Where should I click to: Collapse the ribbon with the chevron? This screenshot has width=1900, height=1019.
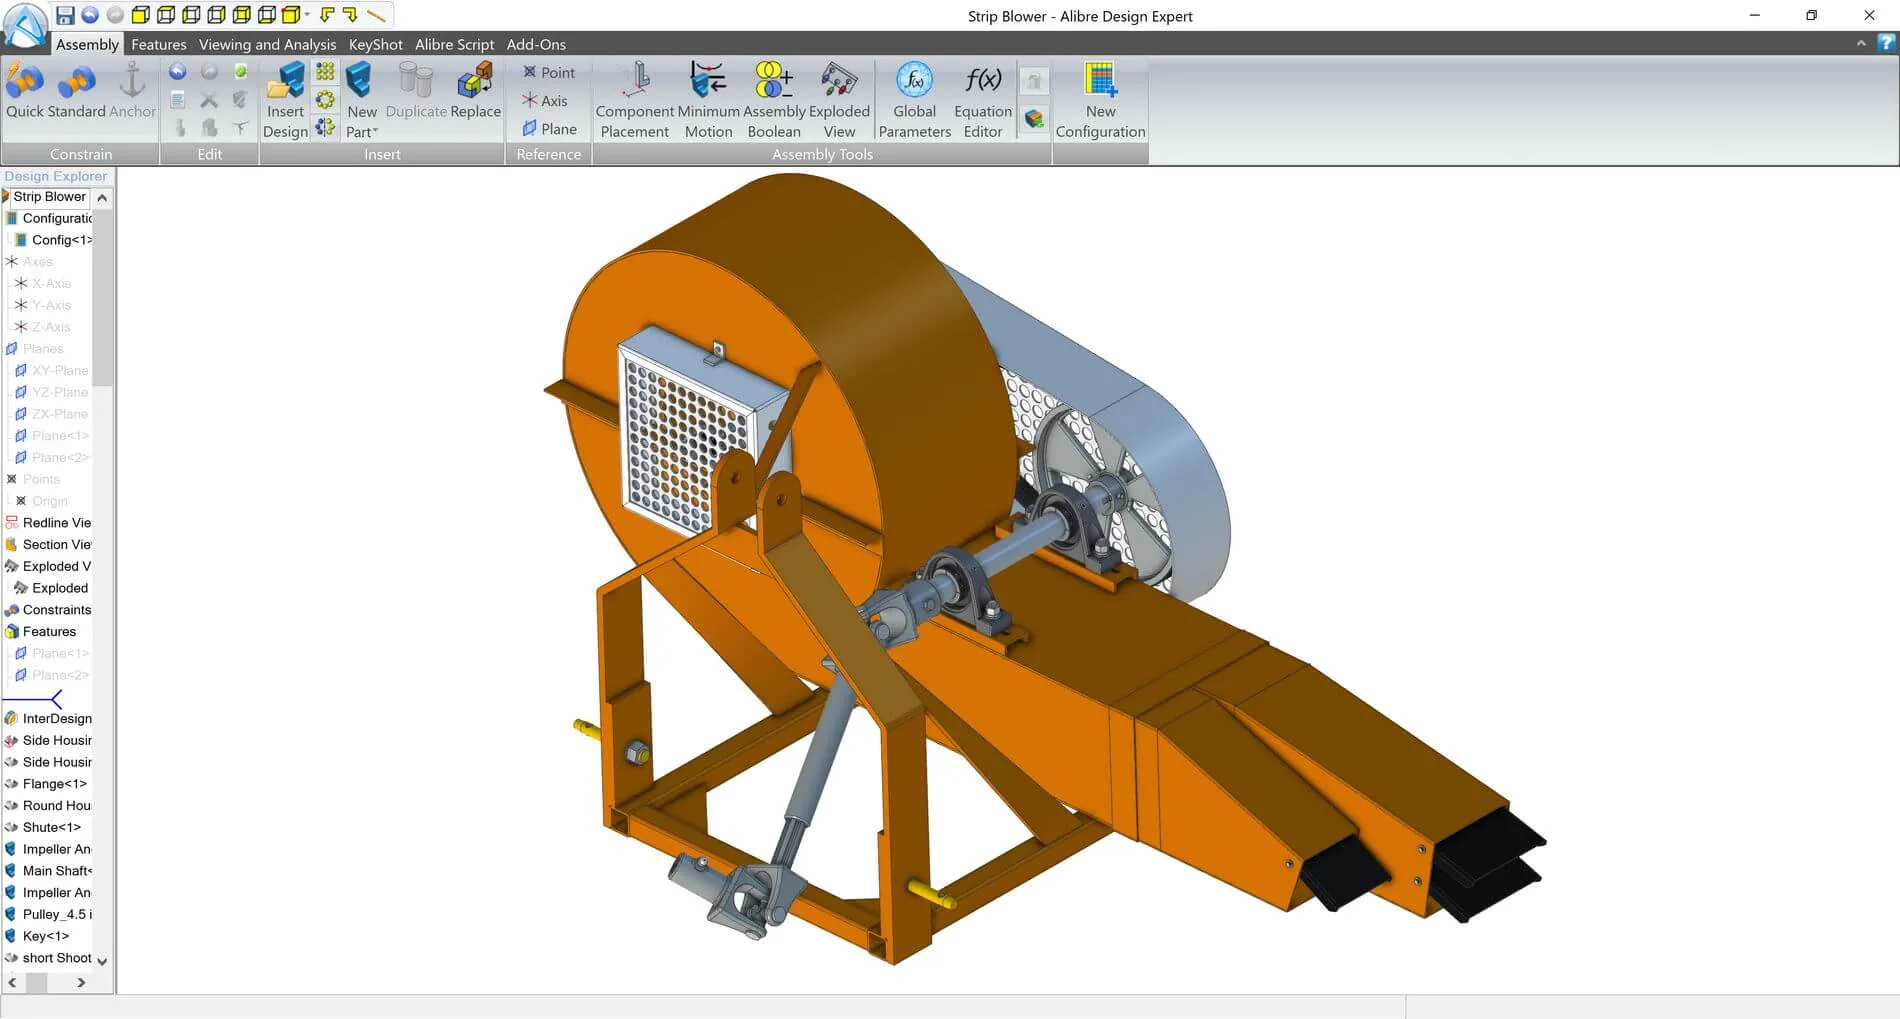click(1860, 43)
